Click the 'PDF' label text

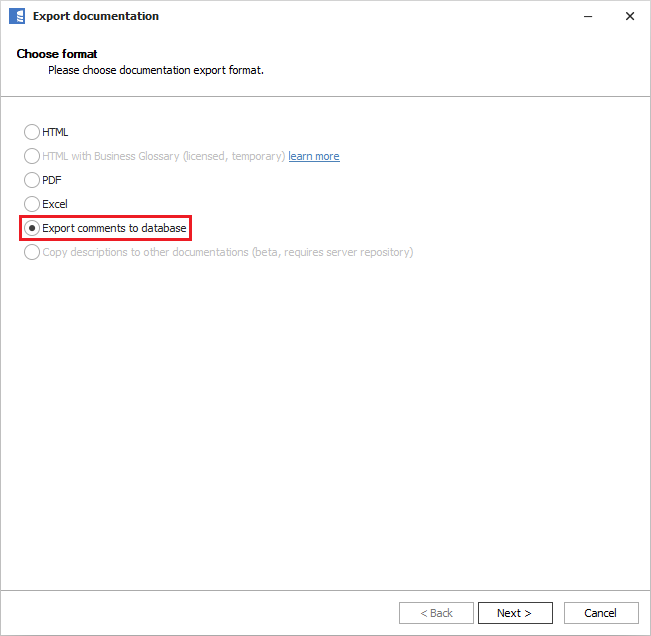tap(52, 180)
